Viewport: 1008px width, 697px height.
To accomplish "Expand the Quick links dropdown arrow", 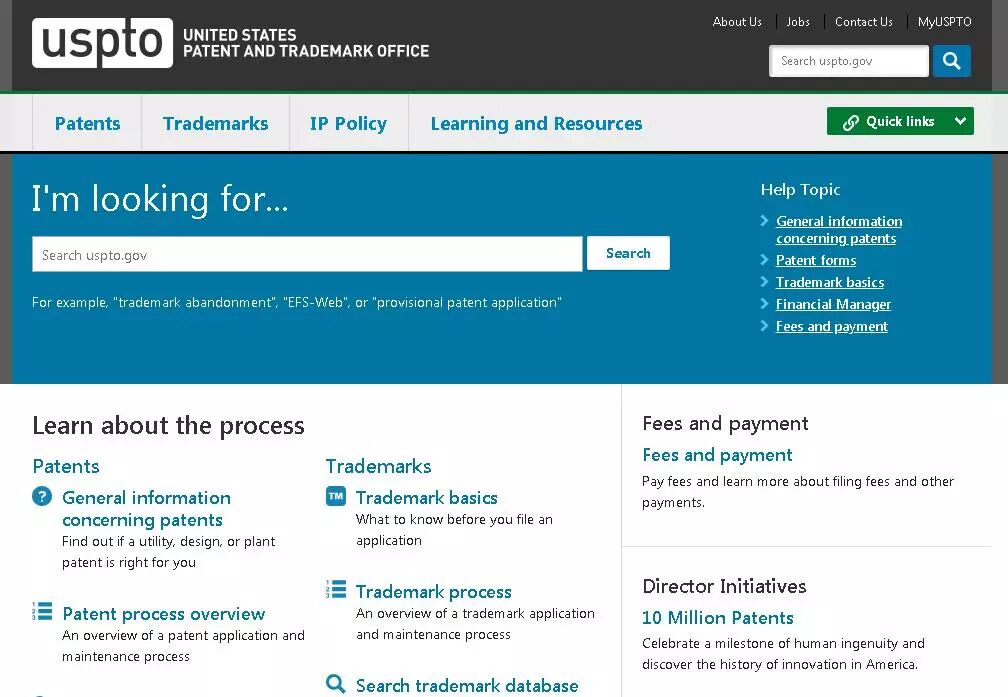I will [960, 121].
